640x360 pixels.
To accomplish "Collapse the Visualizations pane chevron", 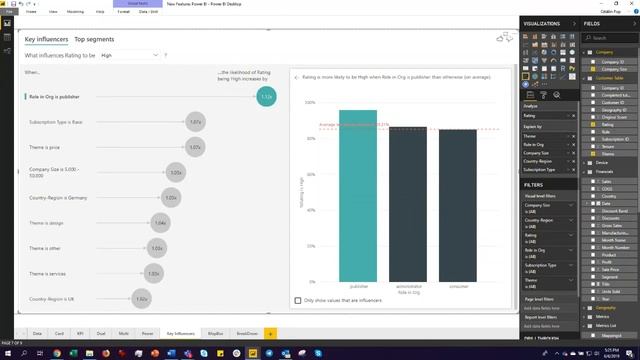I will [x=574, y=24].
